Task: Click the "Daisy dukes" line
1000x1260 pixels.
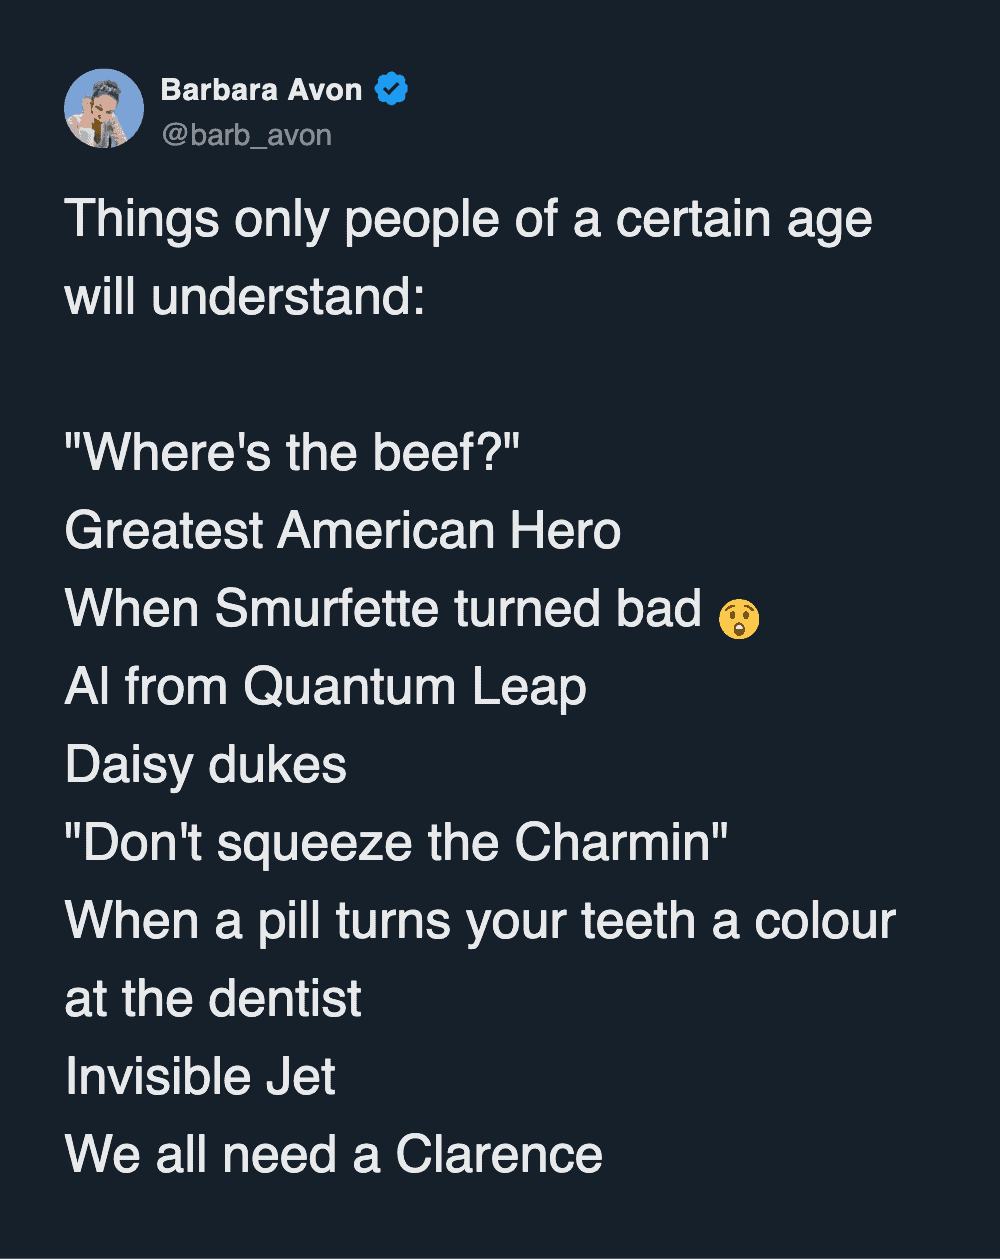Action: click(x=206, y=765)
